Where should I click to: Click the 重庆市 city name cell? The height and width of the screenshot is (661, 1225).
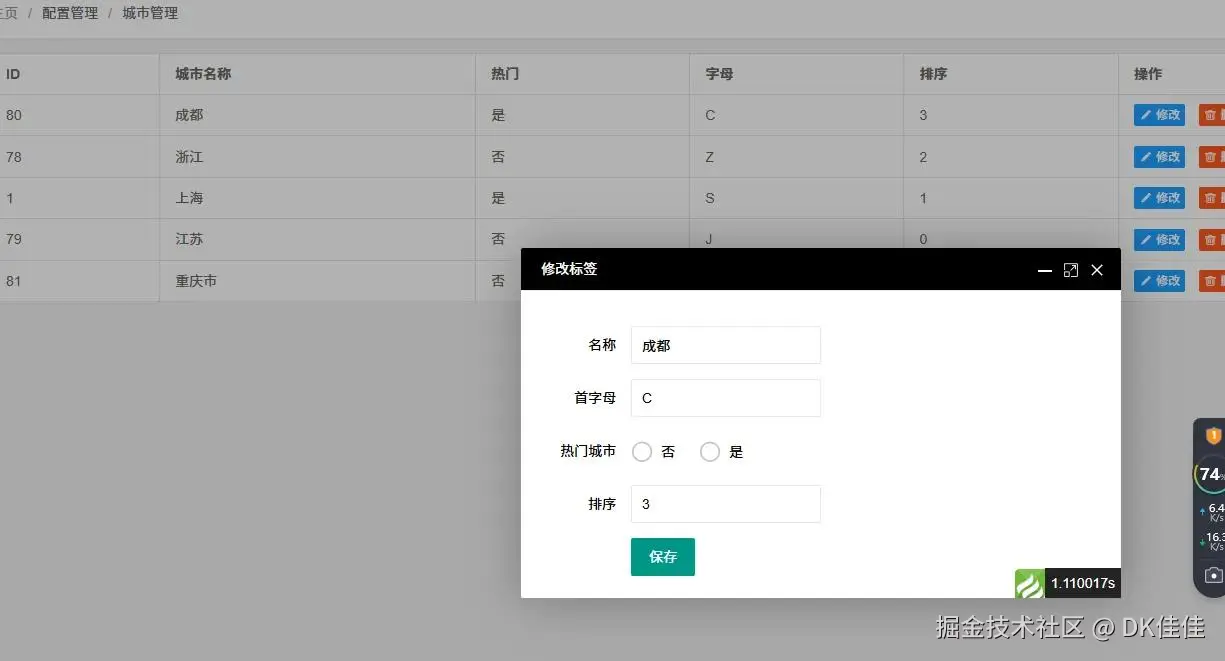click(x=317, y=281)
